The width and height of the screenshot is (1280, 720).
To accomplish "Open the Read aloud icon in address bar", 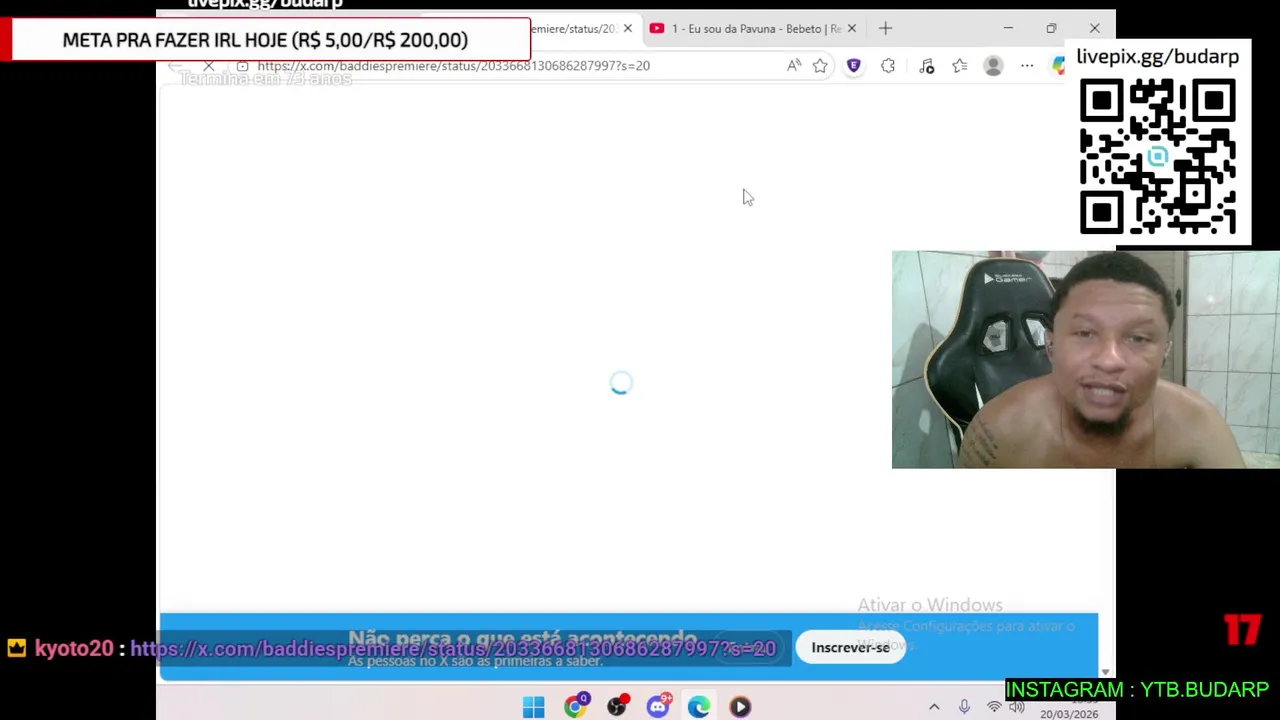I will (794, 66).
